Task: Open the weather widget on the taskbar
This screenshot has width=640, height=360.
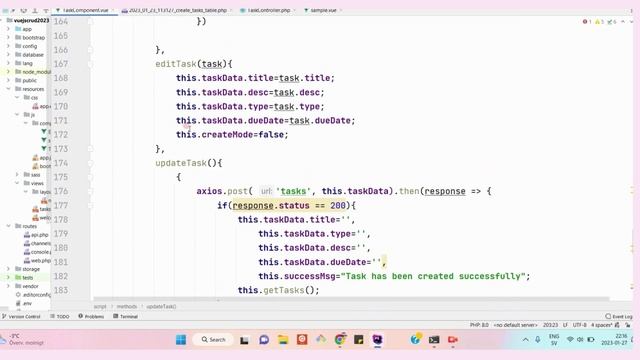Action: pos(22,340)
